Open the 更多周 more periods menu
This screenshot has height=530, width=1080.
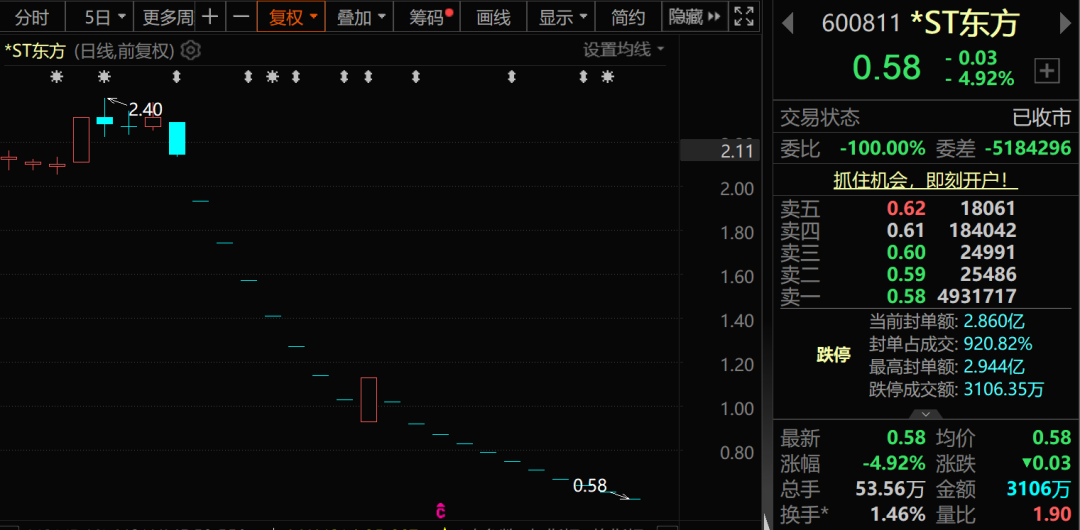(166, 17)
